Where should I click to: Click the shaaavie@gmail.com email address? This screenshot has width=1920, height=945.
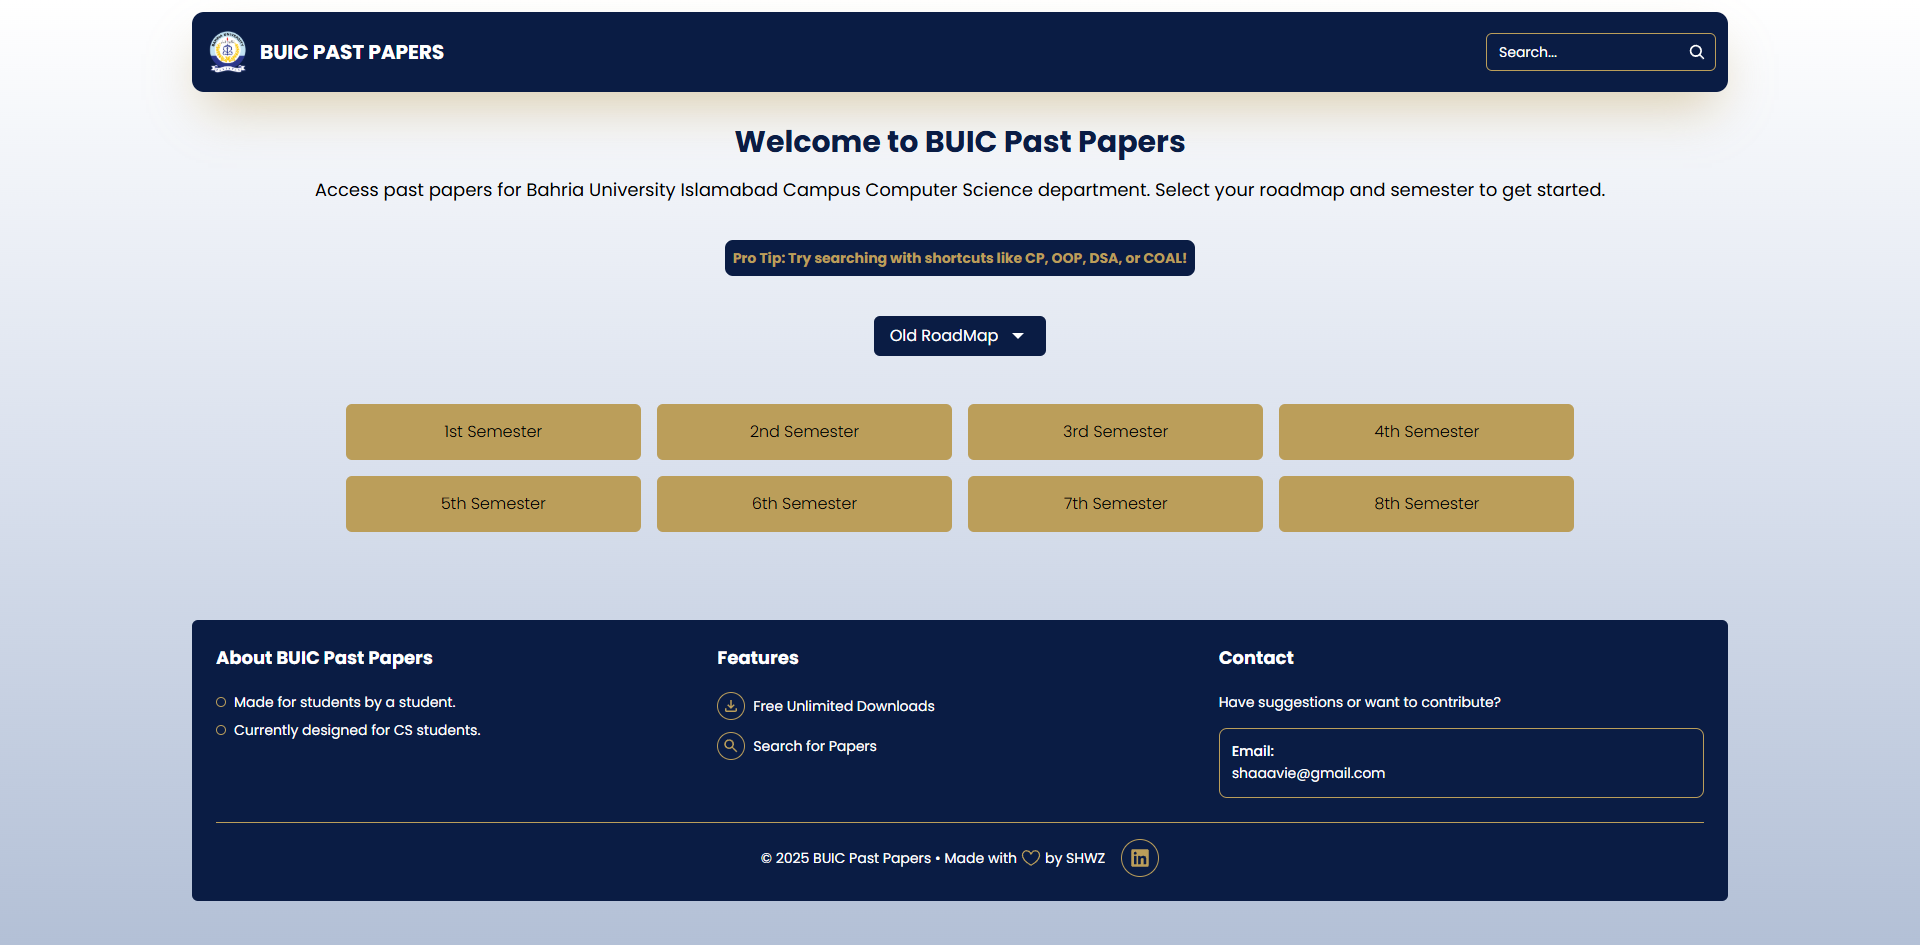(x=1308, y=773)
